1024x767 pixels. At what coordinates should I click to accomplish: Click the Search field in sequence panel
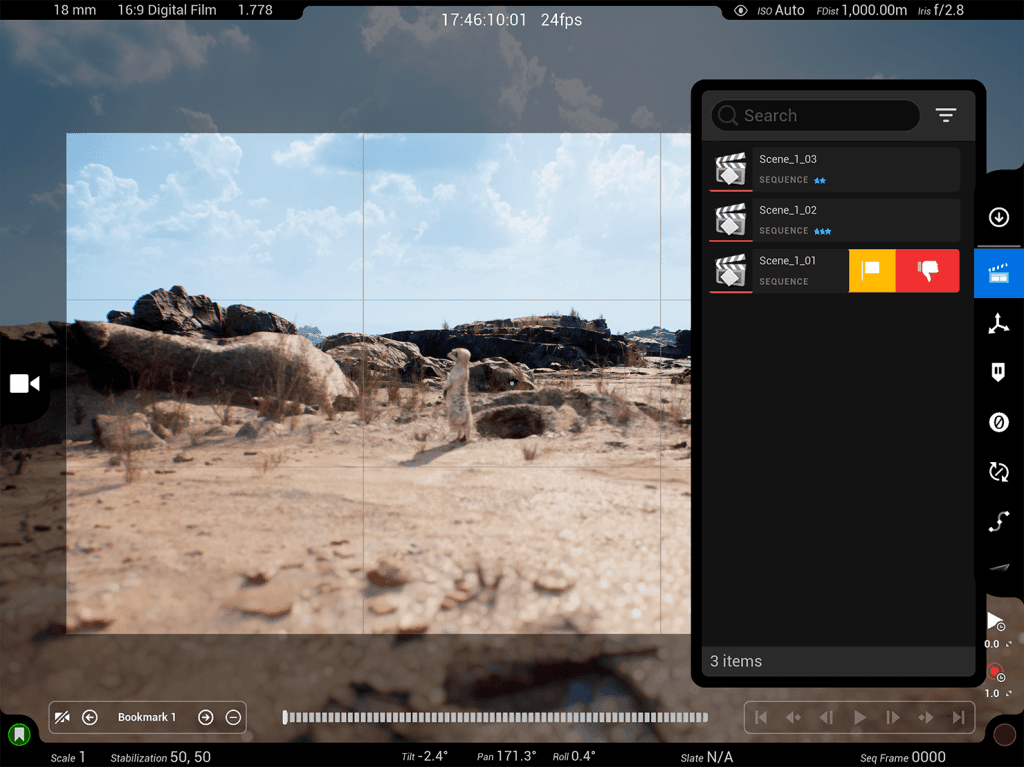[815, 116]
